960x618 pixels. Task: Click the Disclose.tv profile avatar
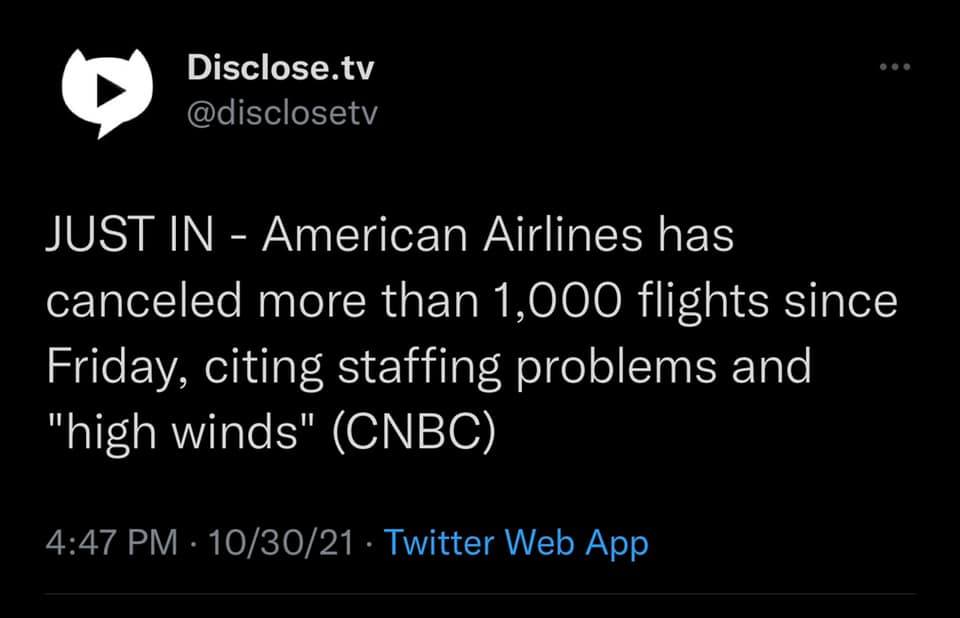[x=107, y=92]
